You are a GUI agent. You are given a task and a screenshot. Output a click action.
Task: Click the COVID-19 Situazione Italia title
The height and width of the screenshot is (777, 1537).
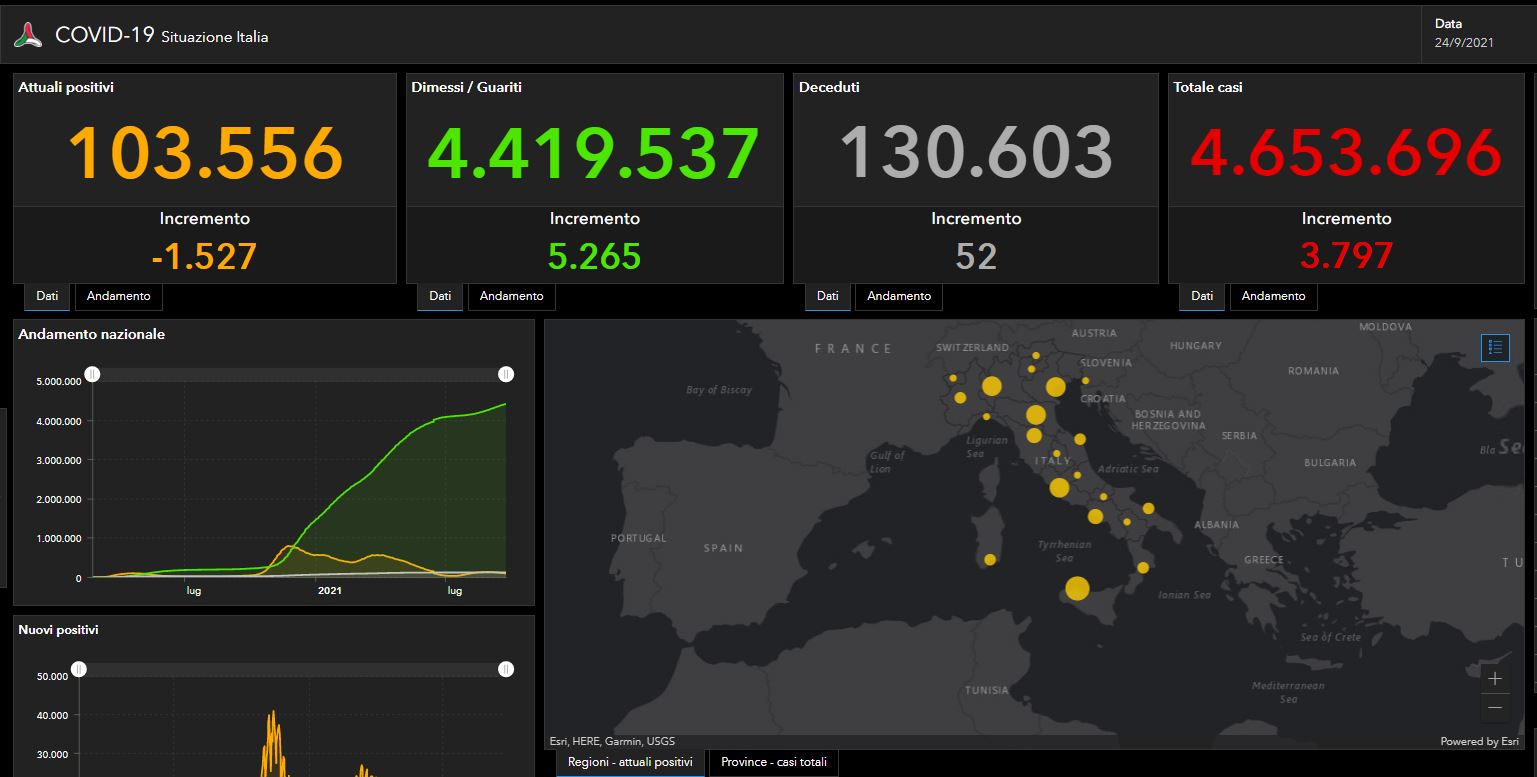[161, 35]
